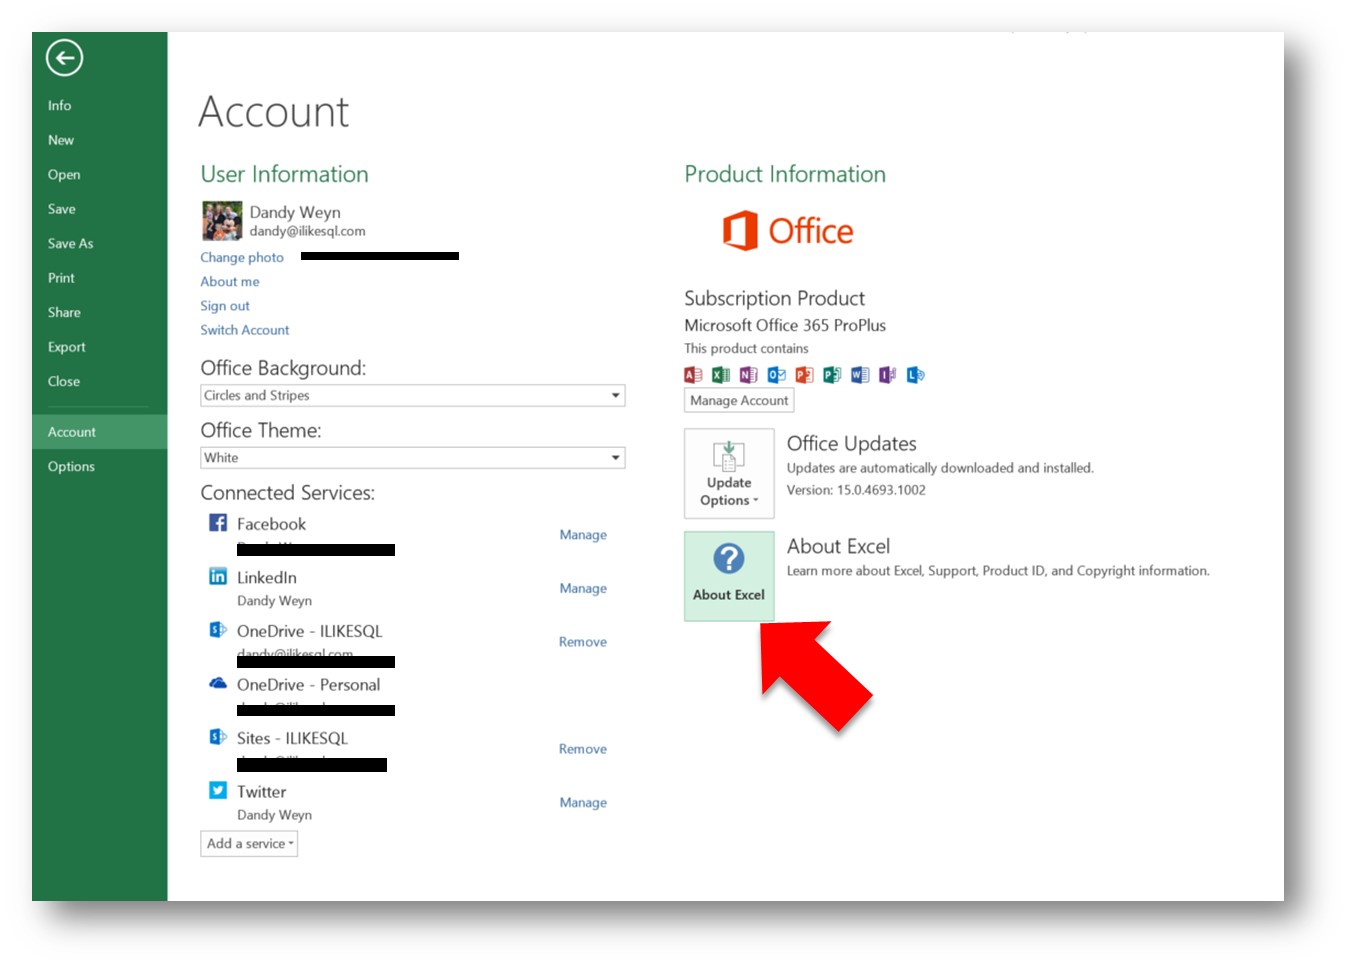The image size is (1349, 966).
Task: Select New in the sidebar
Action: (61, 140)
